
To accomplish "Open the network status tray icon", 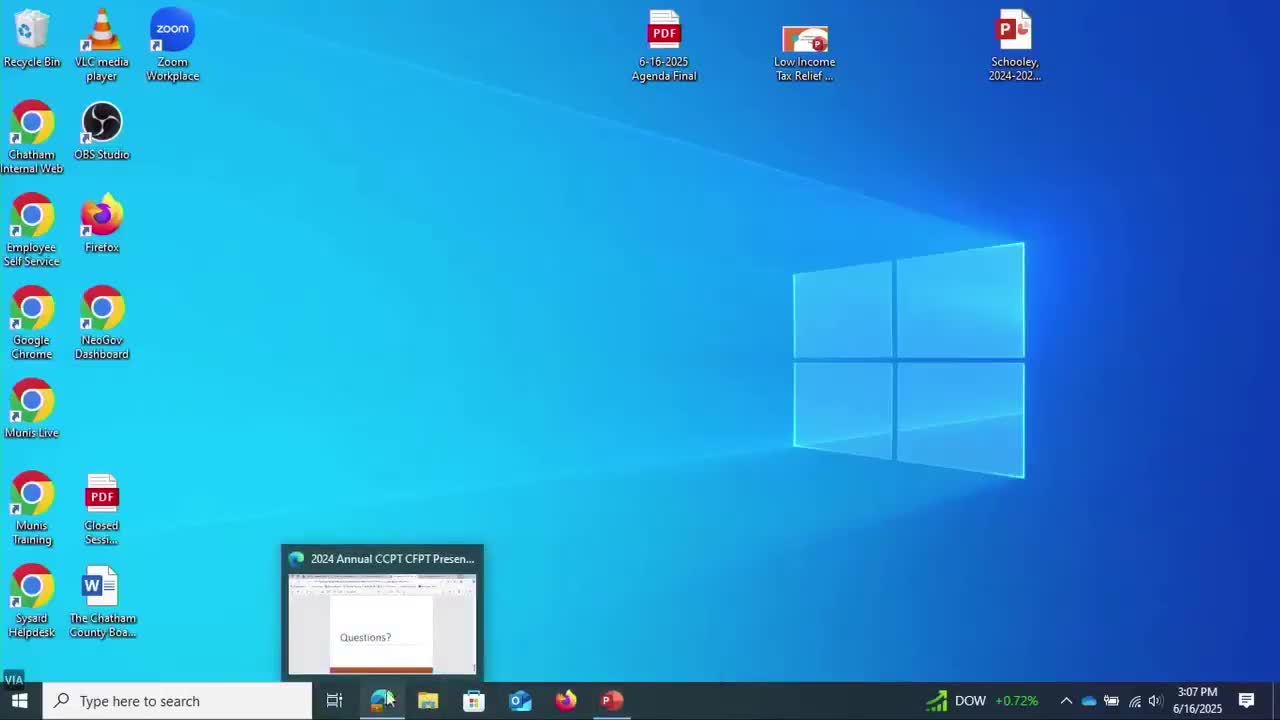I will click(x=1134, y=701).
